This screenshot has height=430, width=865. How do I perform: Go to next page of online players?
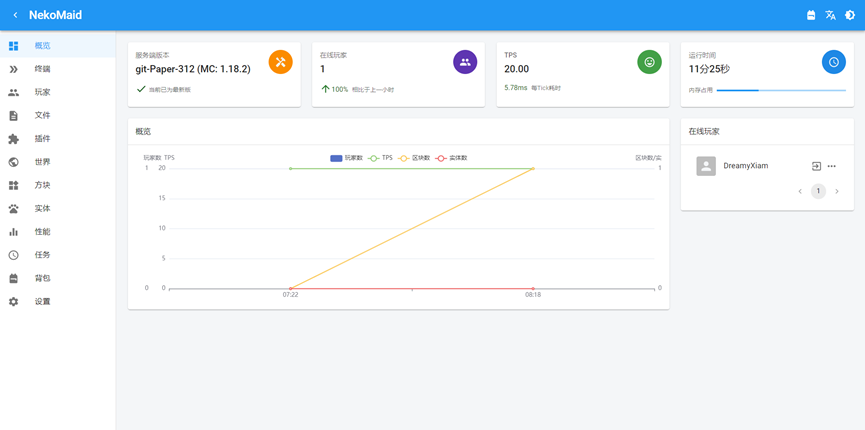coord(837,191)
